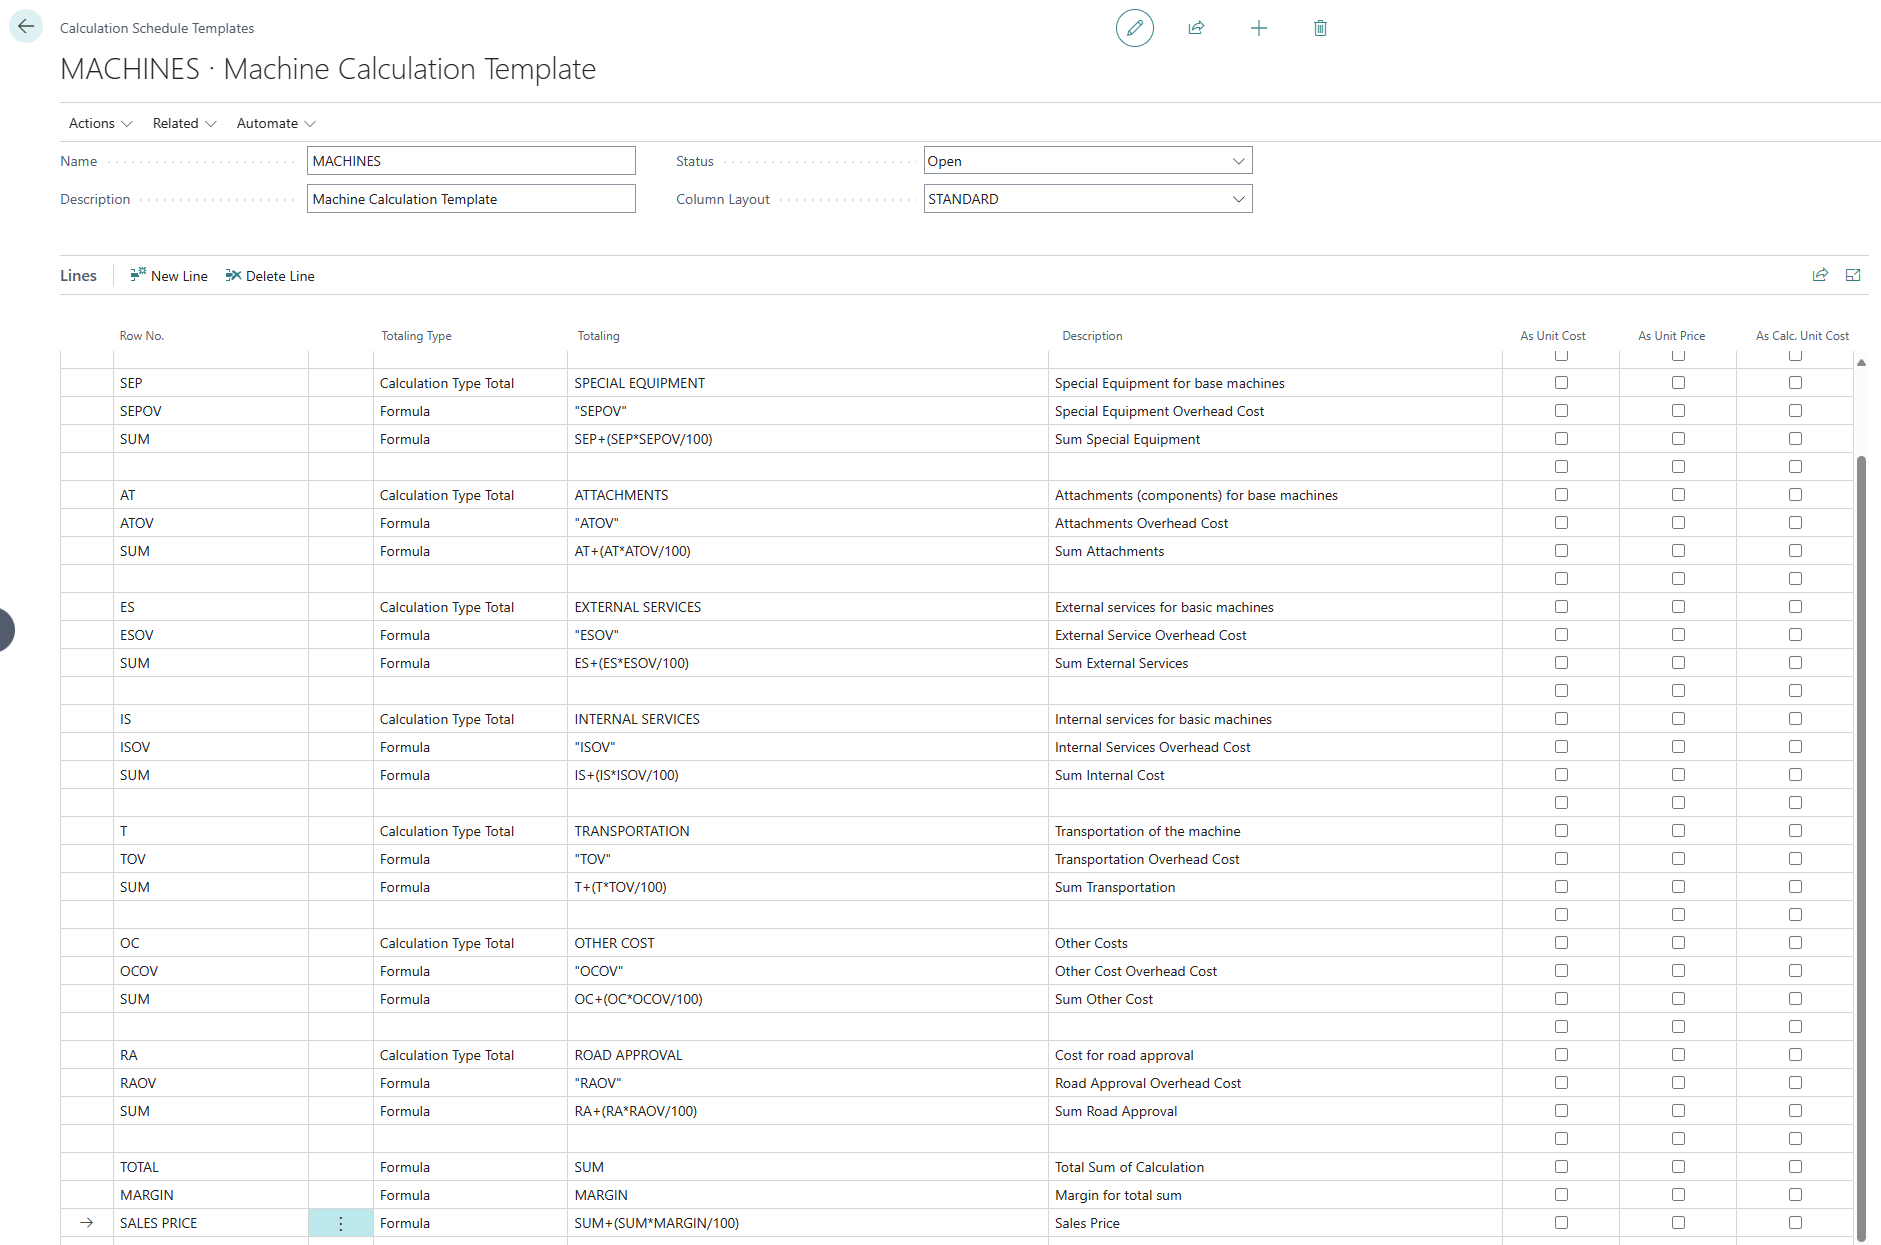Expand the Lines section to full view
This screenshot has width=1881, height=1245.
(1853, 275)
